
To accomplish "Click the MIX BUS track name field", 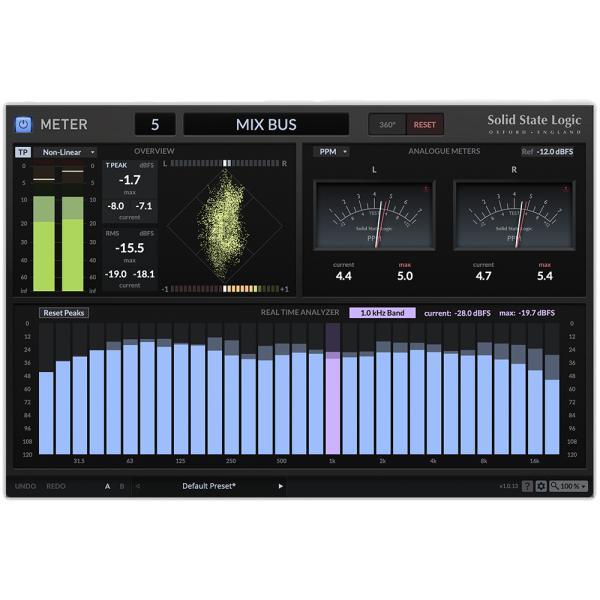I will click(x=266, y=124).
